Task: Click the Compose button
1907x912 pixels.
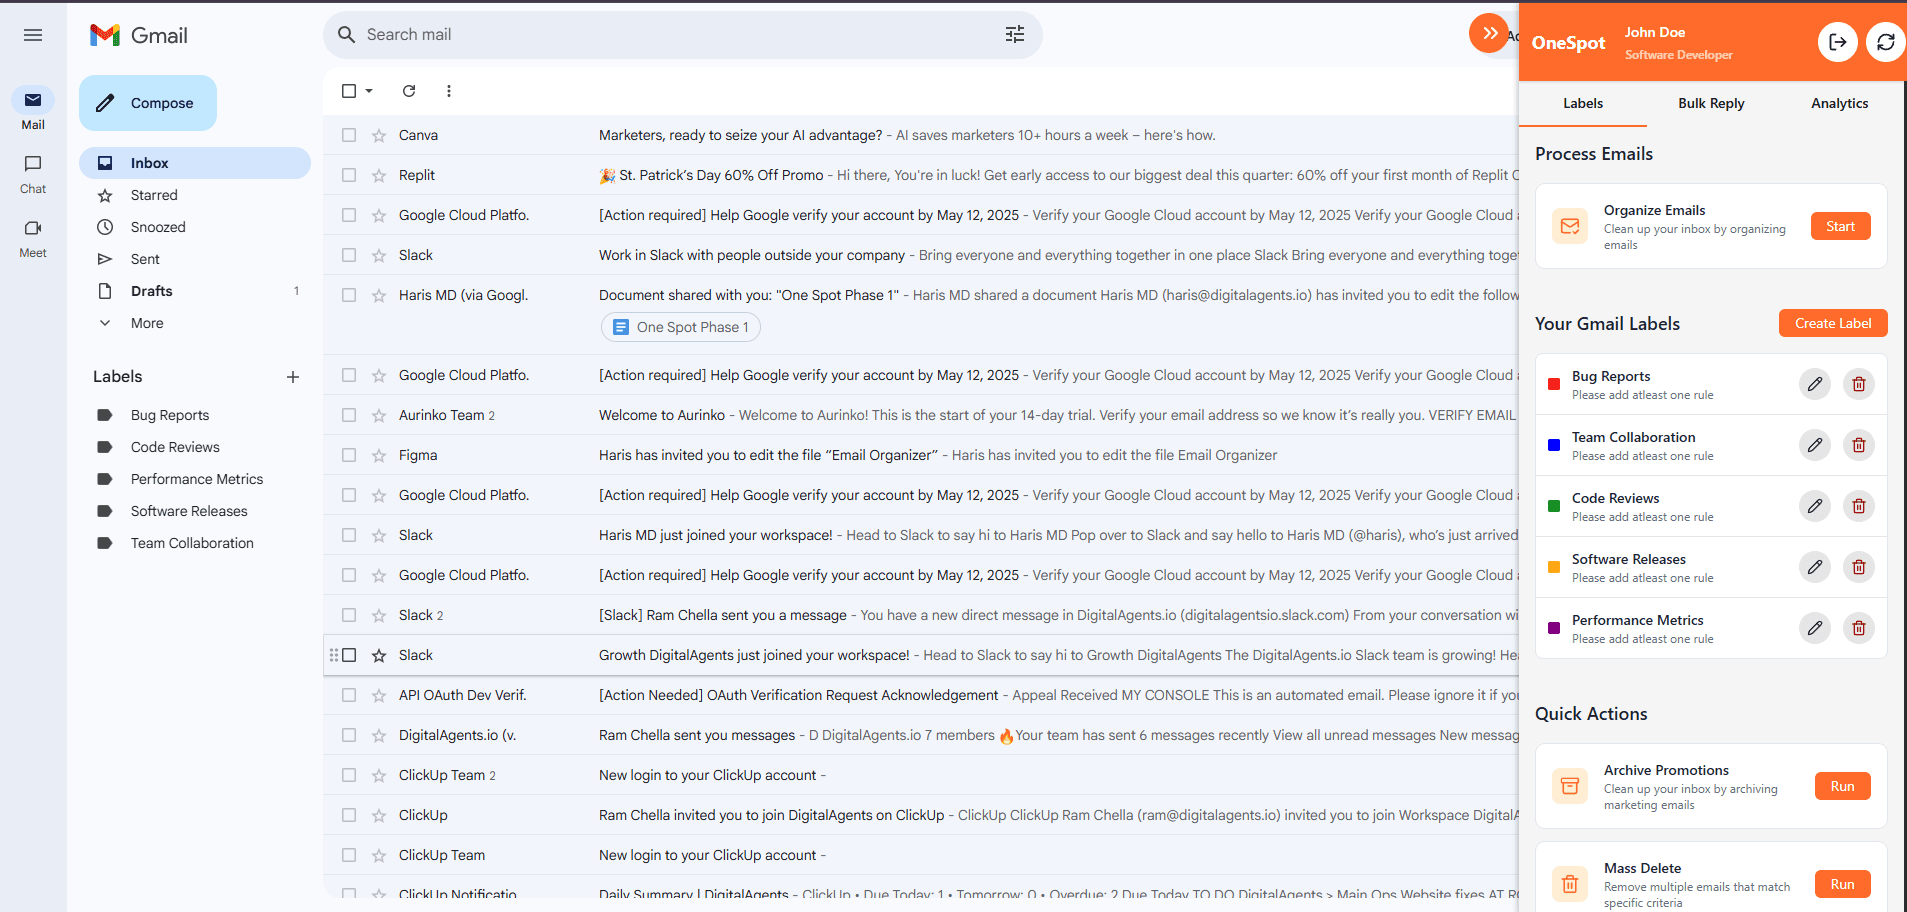Action: (x=148, y=103)
